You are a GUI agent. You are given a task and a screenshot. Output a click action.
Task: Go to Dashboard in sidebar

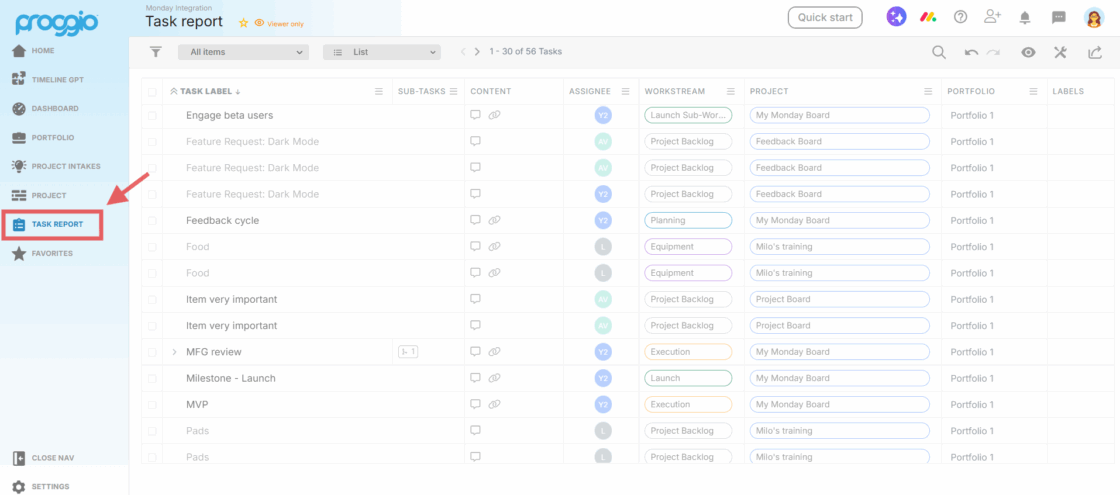(x=54, y=108)
